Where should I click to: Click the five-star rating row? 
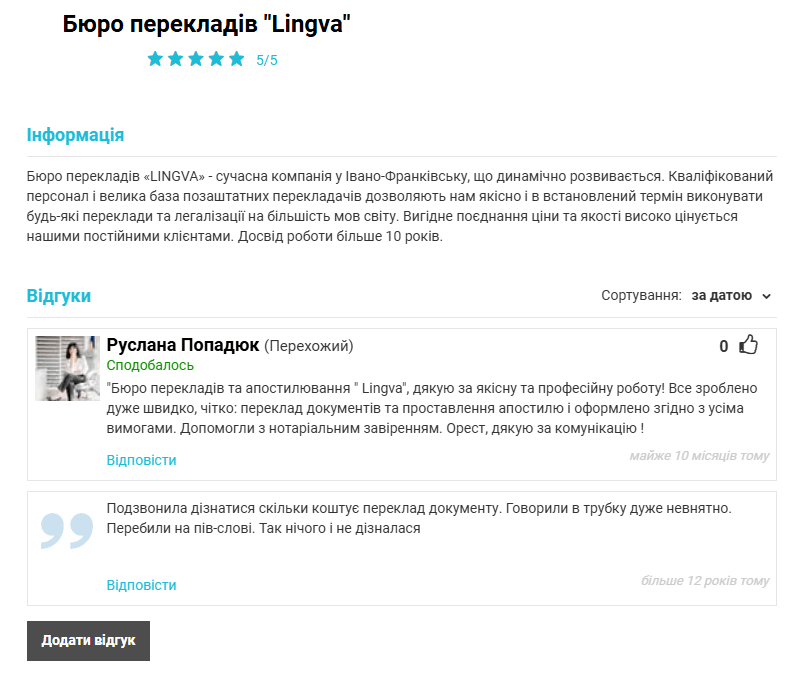pyautogui.click(x=196, y=59)
